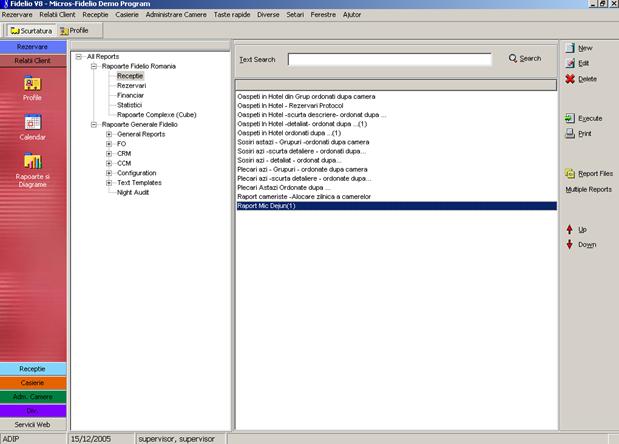Click the Edit report icon

(570, 63)
